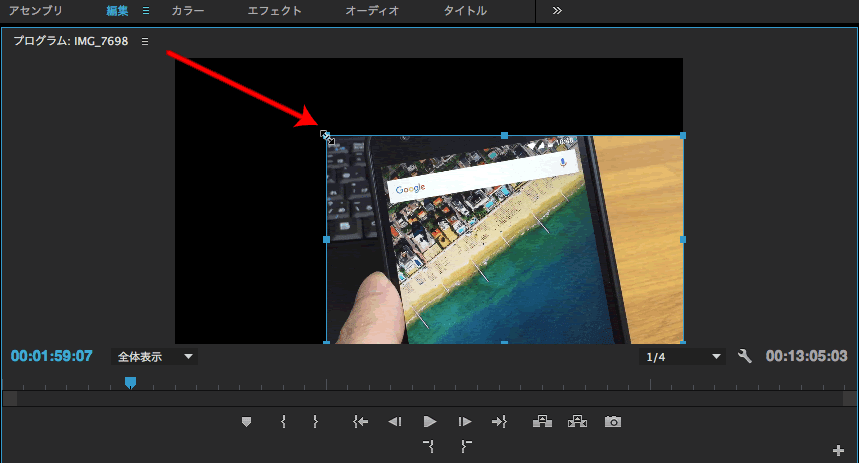
Task: Open the タイトル workspace tab
Action: pos(465,10)
